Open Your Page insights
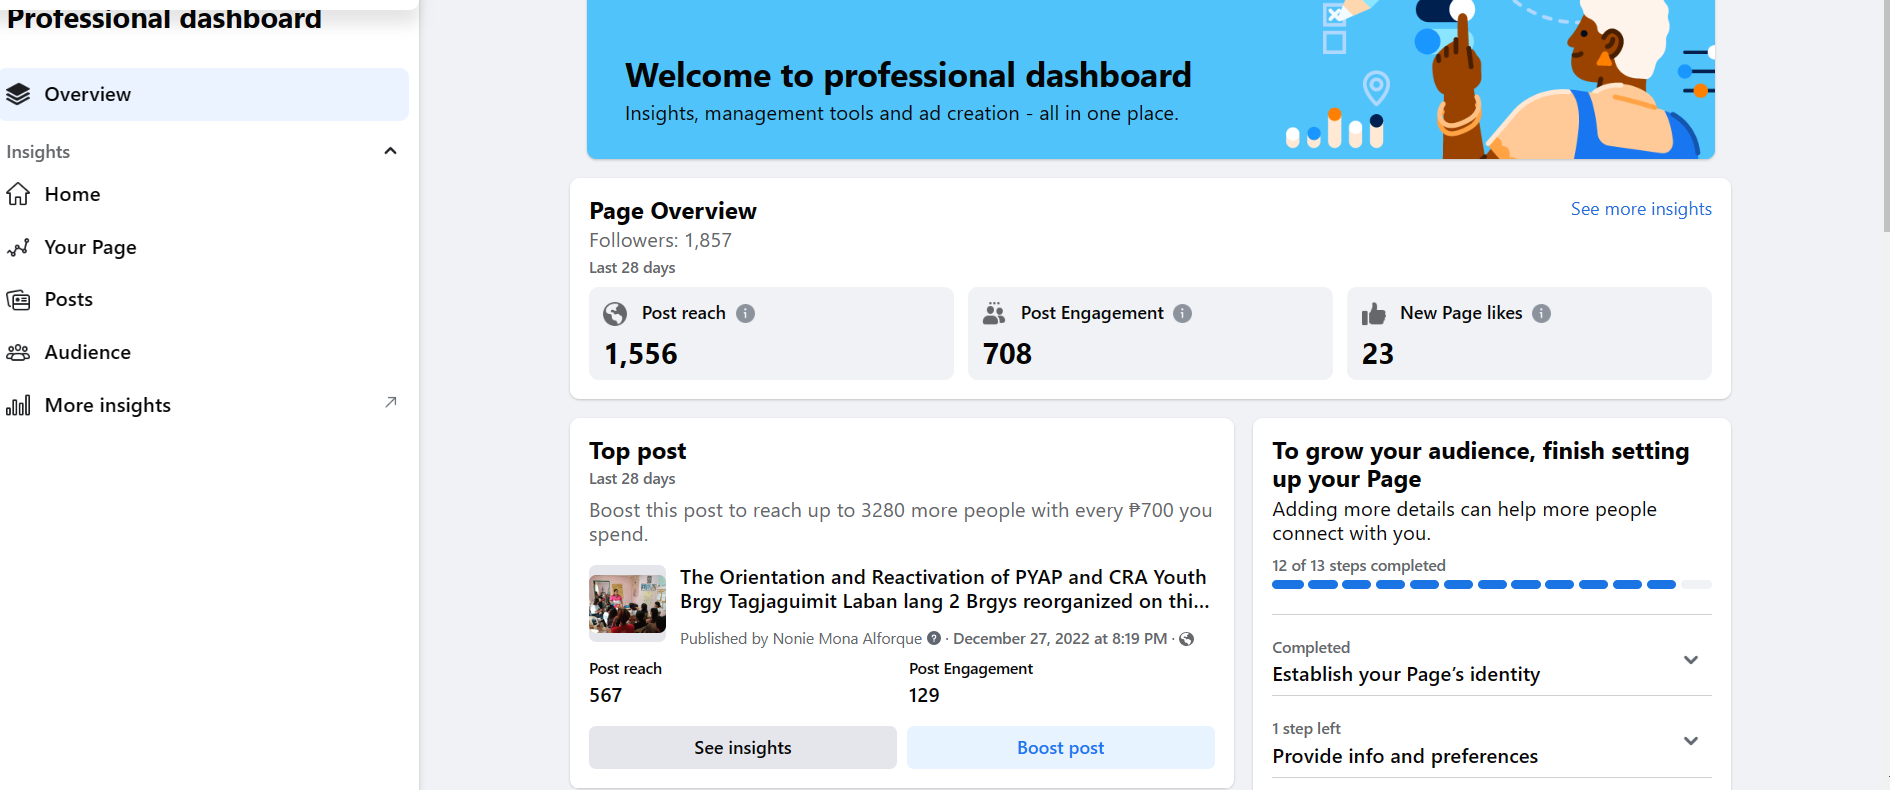The height and width of the screenshot is (790, 1890). pyautogui.click(x=204, y=247)
